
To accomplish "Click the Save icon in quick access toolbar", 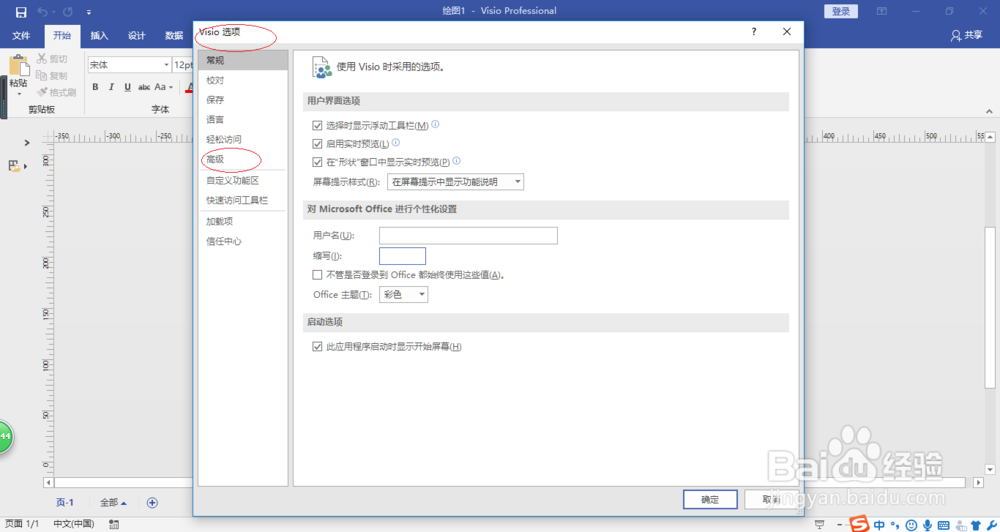I will coord(21,12).
